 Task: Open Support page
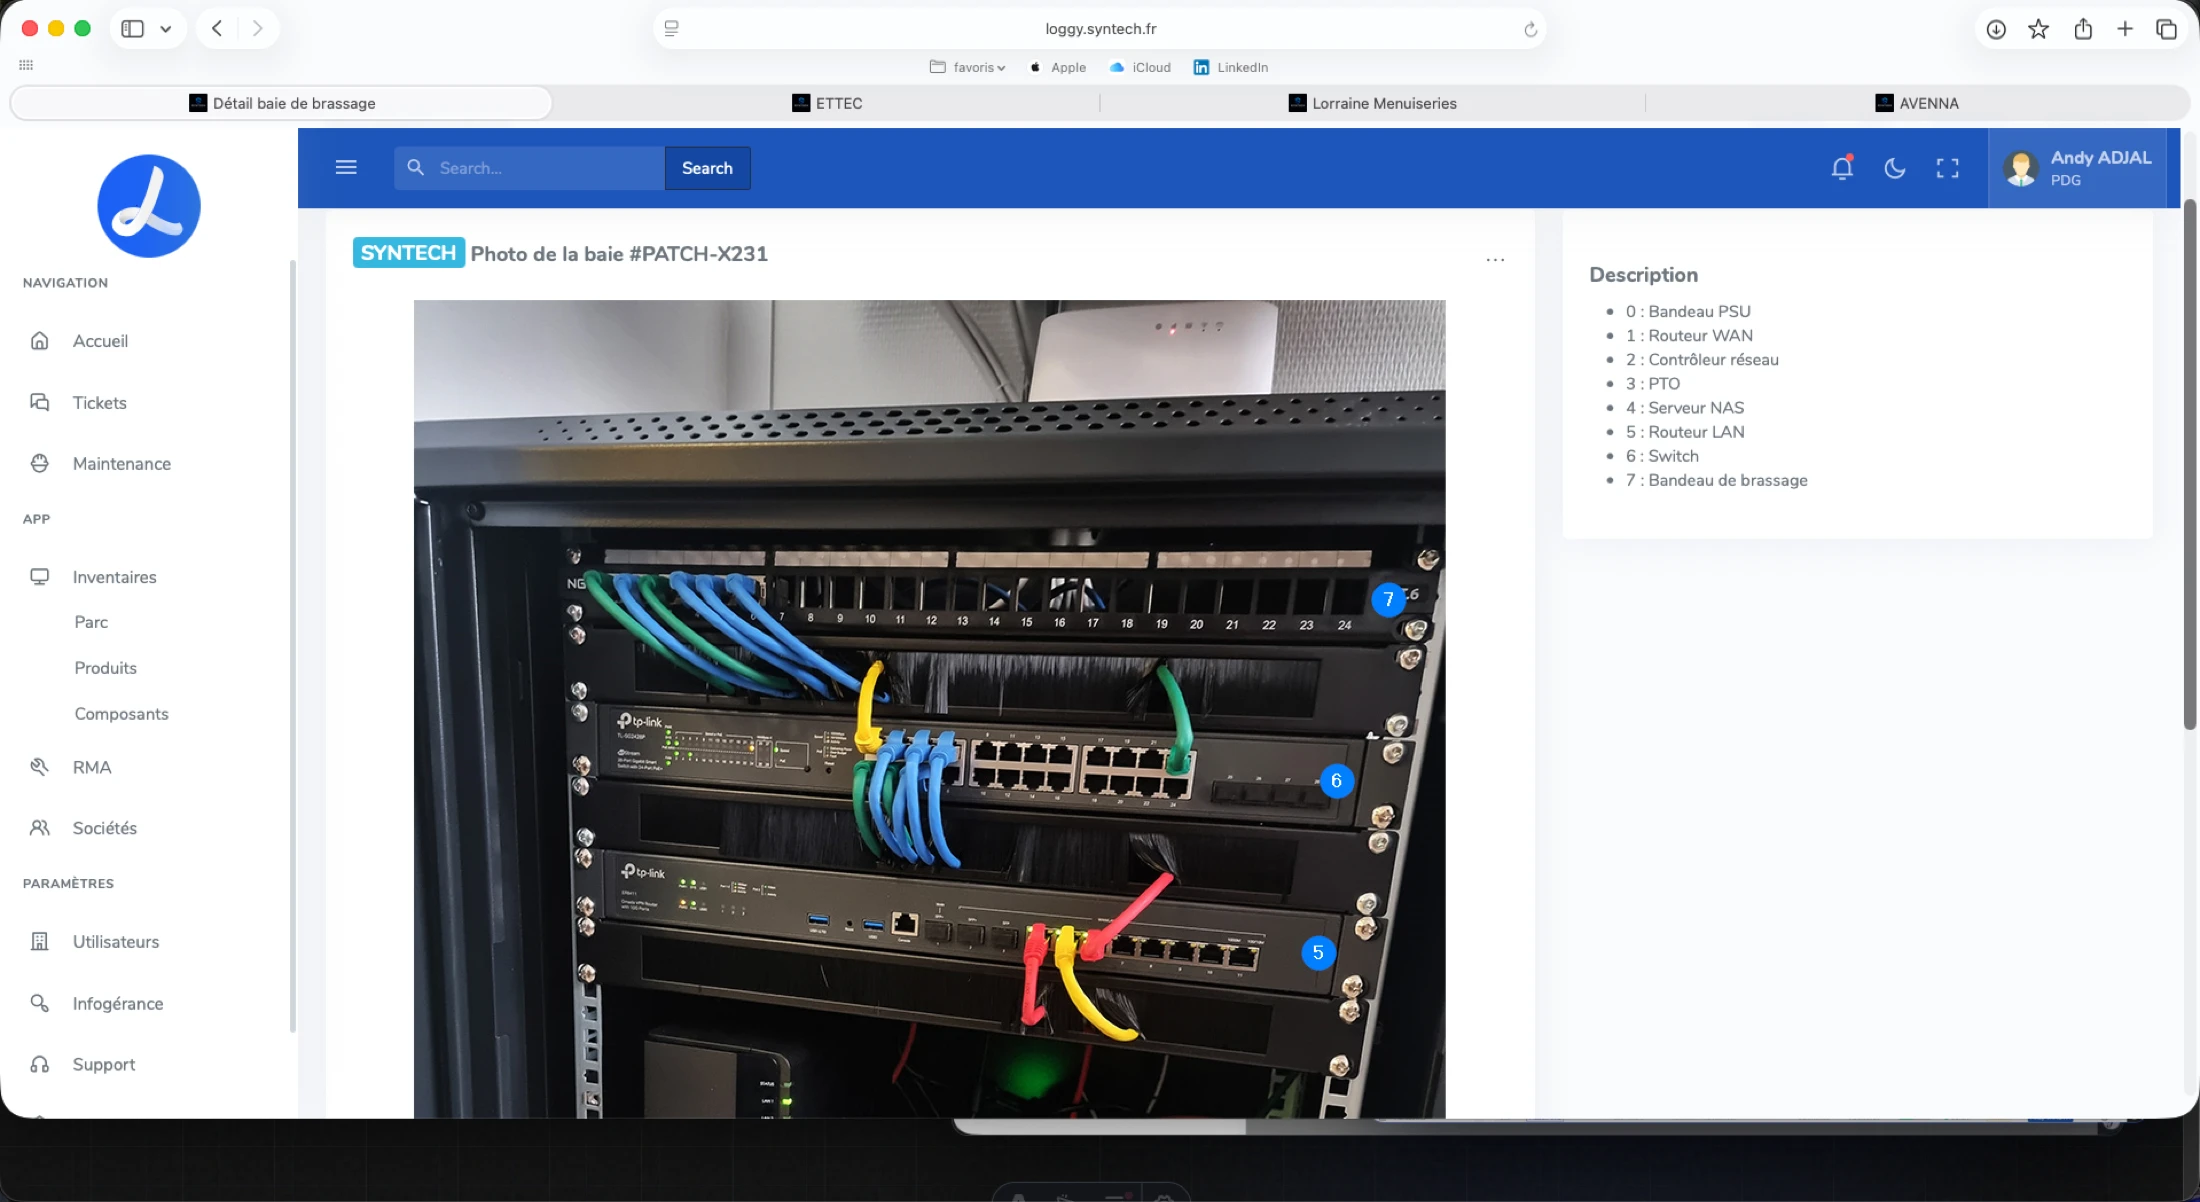coord(103,1065)
